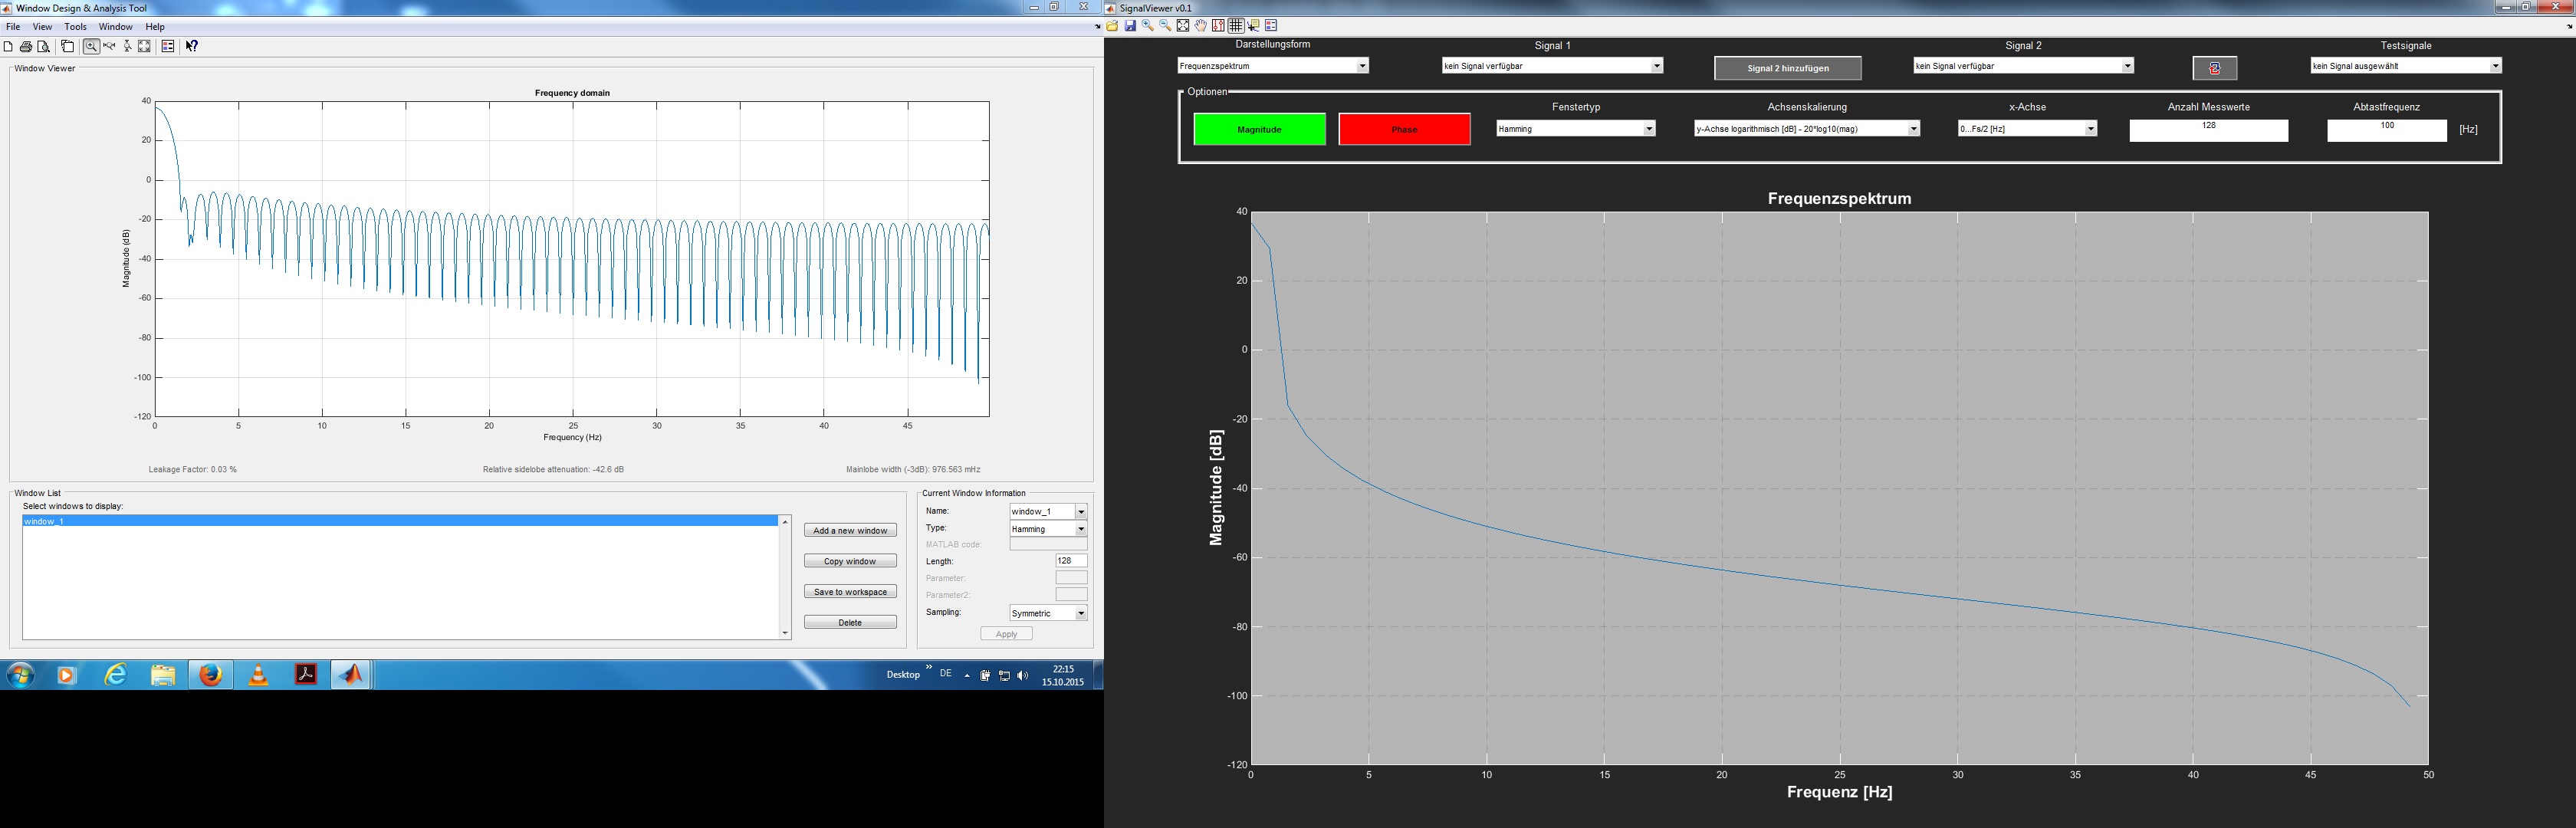This screenshot has height=828, width=2576.
Task: Click the Full View icon in WinTool toolbar
Action: [144, 46]
